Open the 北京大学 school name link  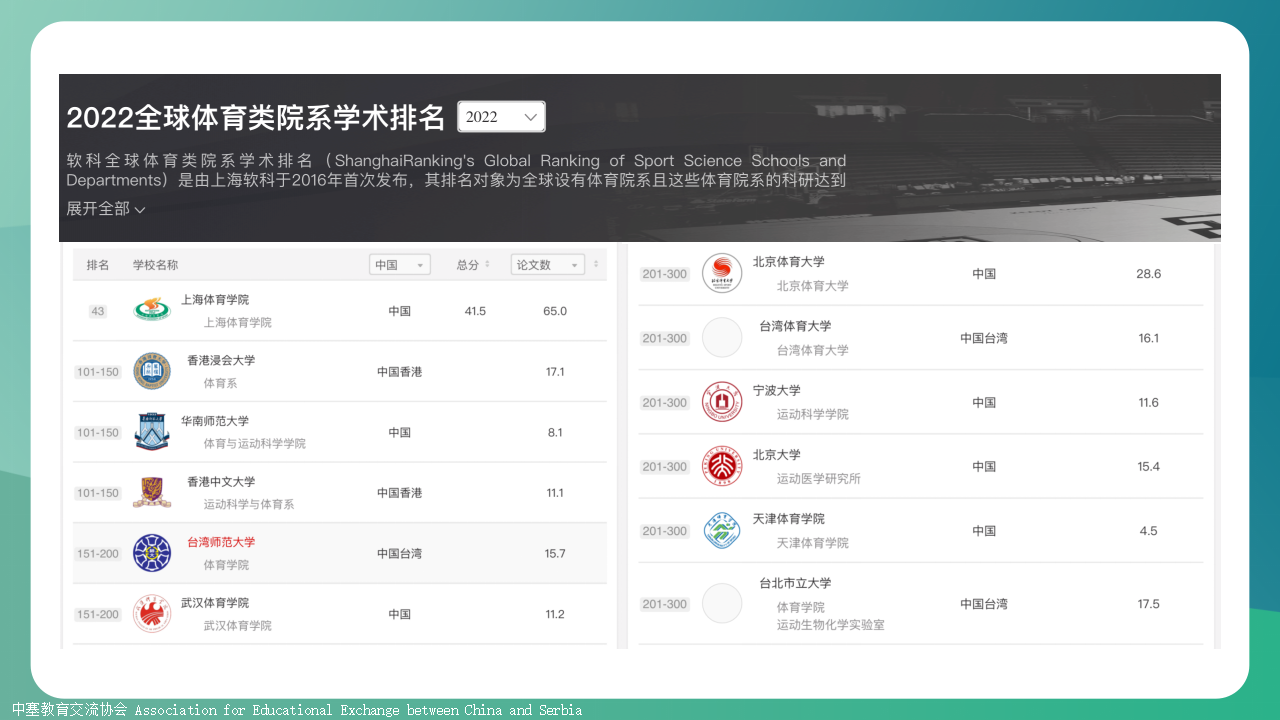tap(777, 455)
